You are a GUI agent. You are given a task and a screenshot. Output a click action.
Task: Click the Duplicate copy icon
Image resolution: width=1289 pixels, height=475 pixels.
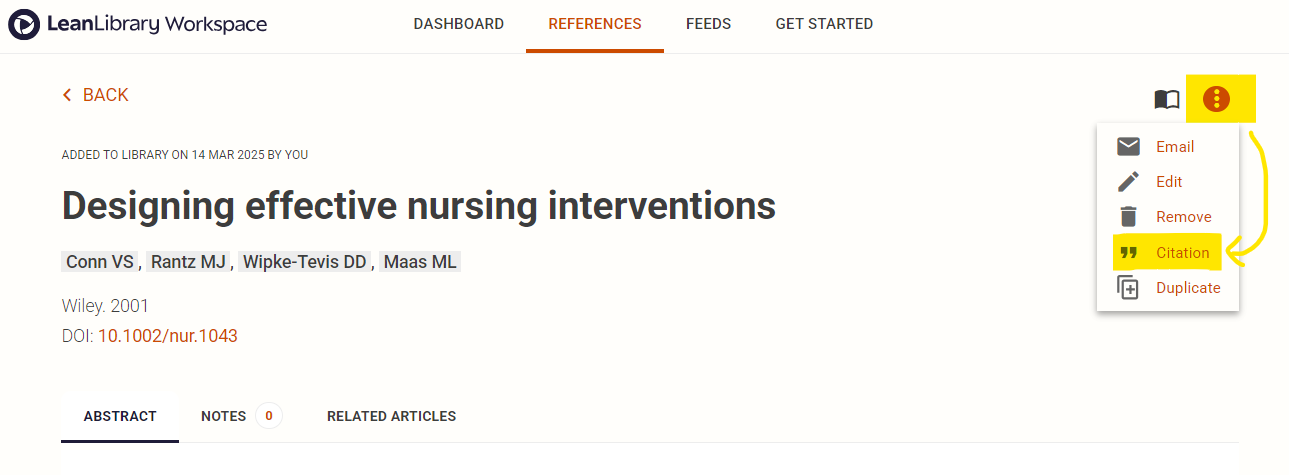(1128, 288)
